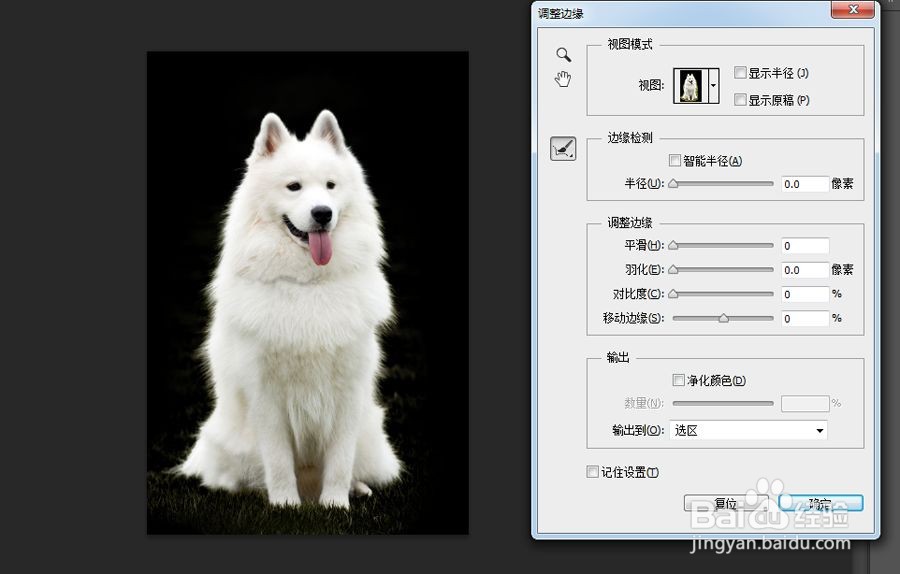Click the Samoyed dog image on canvas
Viewport: 900px width, 574px height.
coord(308,293)
